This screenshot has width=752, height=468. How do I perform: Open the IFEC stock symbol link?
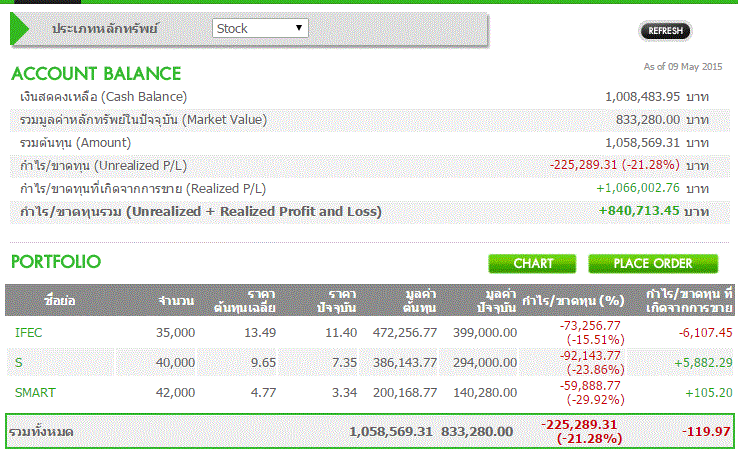[29, 332]
